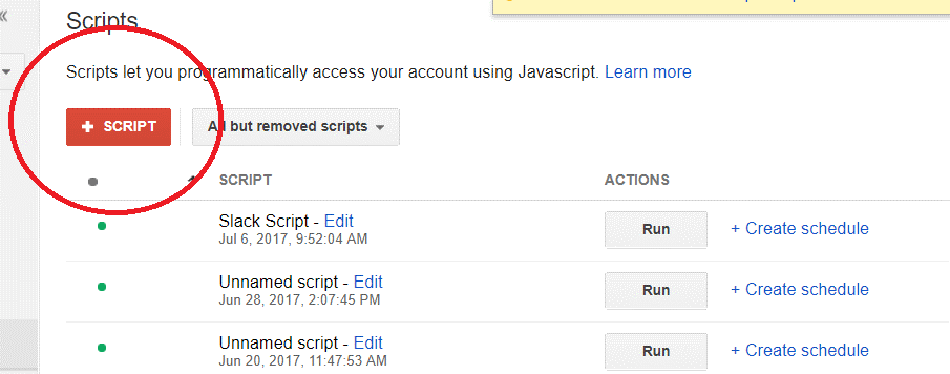This screenshot has width=950, height=374.
Task: Create schedule for Slack Script
Action: coord(800,229)
